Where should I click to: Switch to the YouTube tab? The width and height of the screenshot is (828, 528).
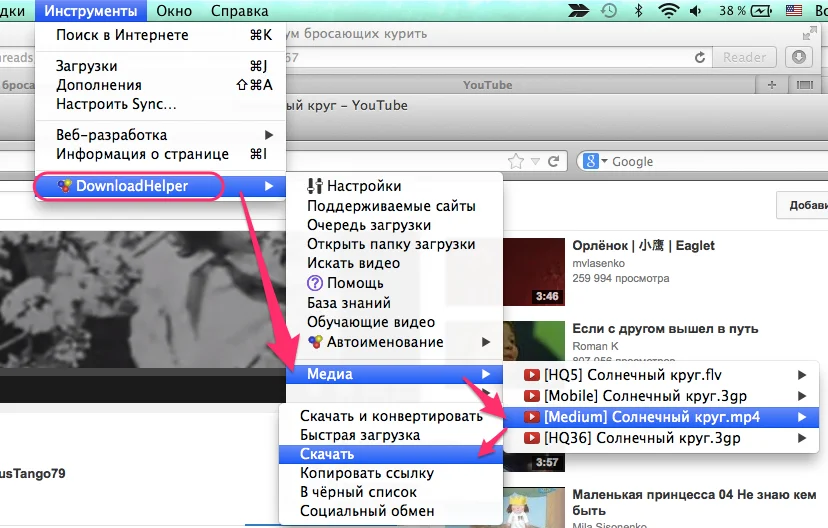click(487, 85)
